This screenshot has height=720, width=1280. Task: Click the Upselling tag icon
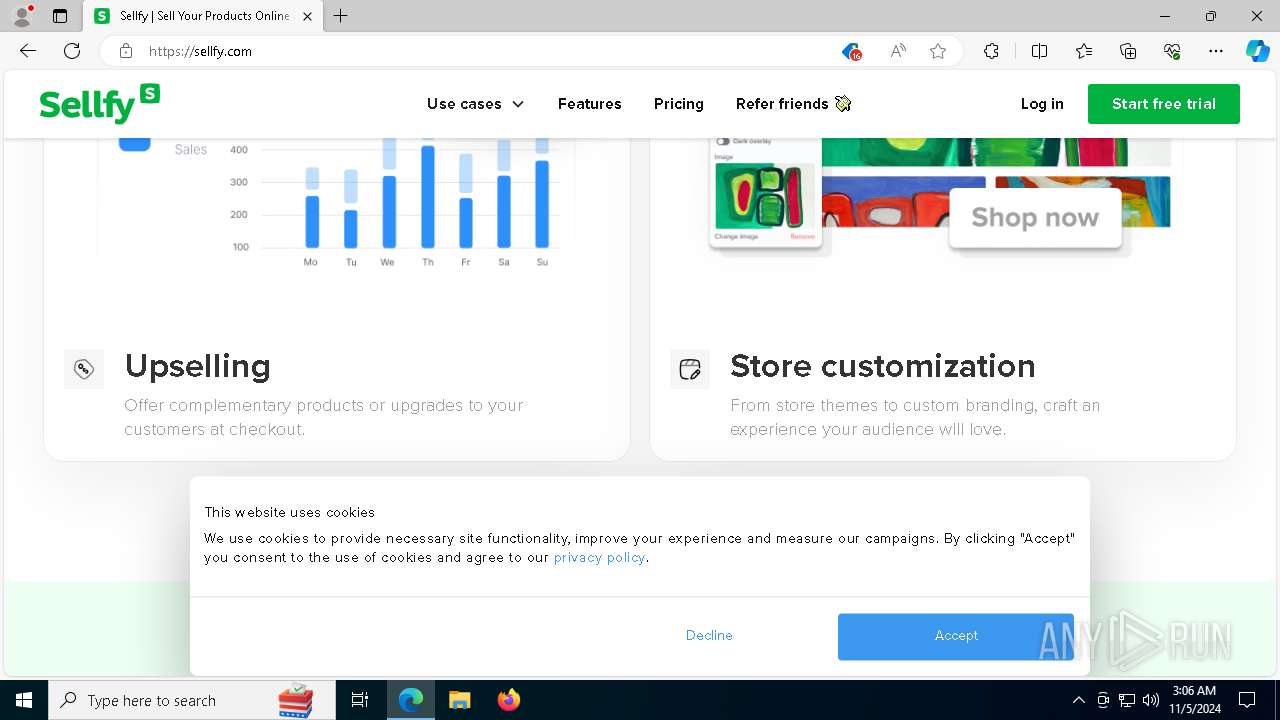[x=84, y=369]
